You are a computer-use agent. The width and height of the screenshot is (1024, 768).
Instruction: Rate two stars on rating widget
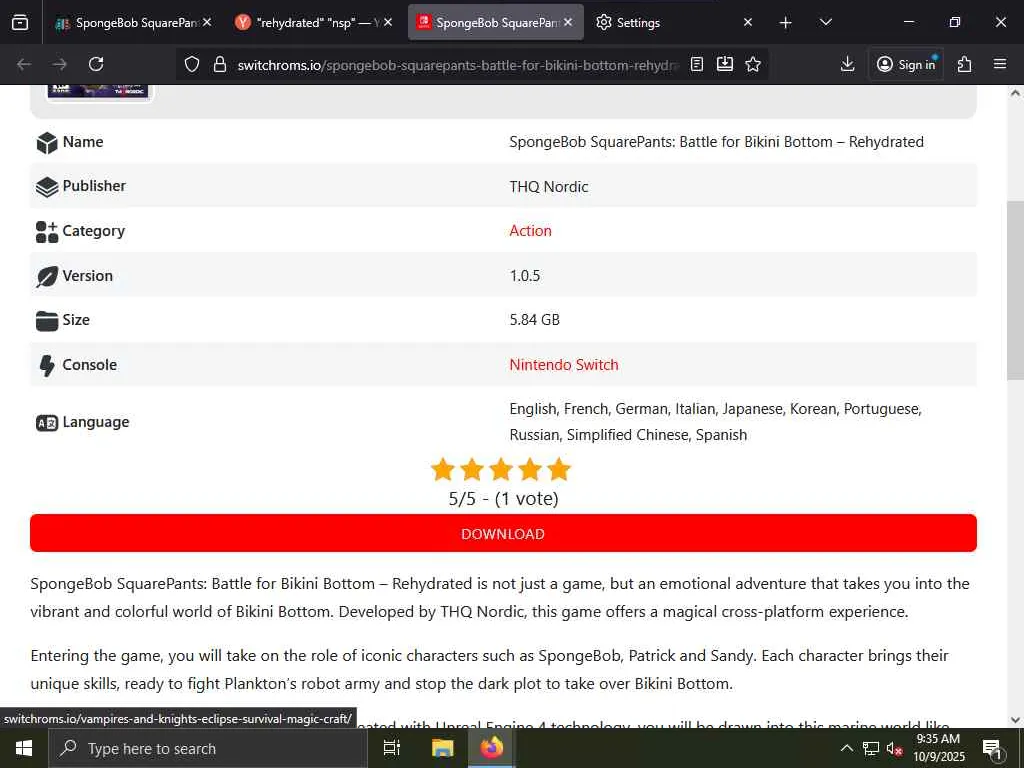click(x=472, y=470)
